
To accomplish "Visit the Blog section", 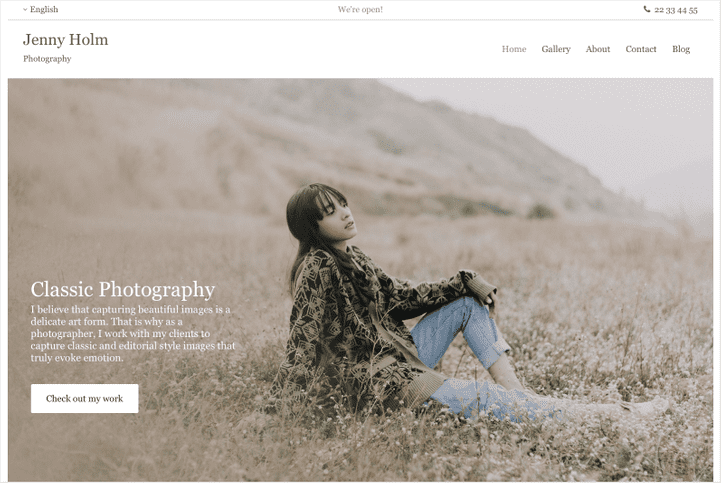I will click(681, 49).
